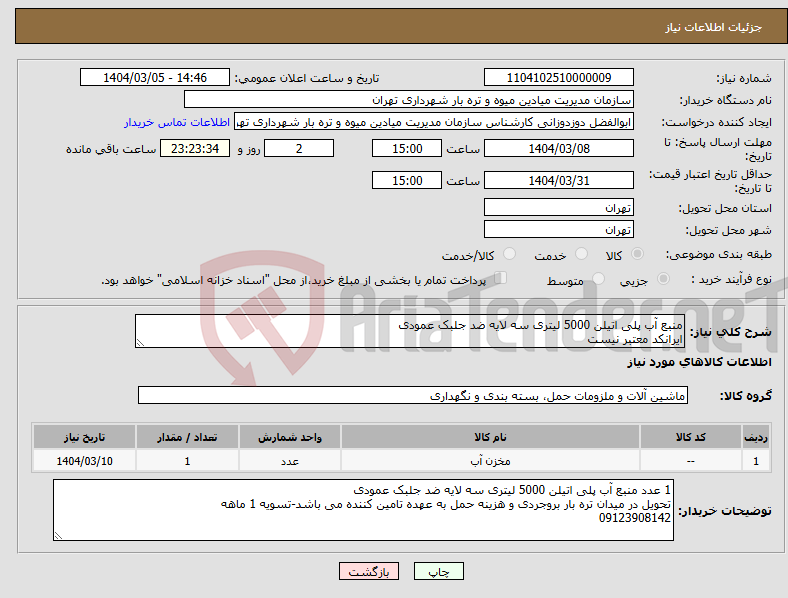
Task: Click the جزئیات اطلاعات نیاز page header
Action: pyautogui.click(x=714, y=27)
